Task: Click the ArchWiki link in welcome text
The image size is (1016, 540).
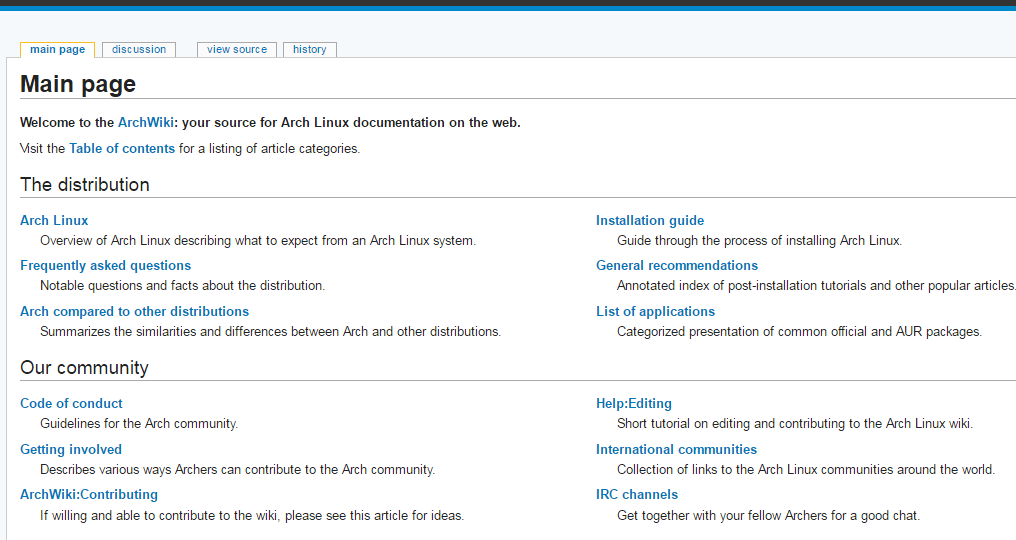Action: pos(146,123)
